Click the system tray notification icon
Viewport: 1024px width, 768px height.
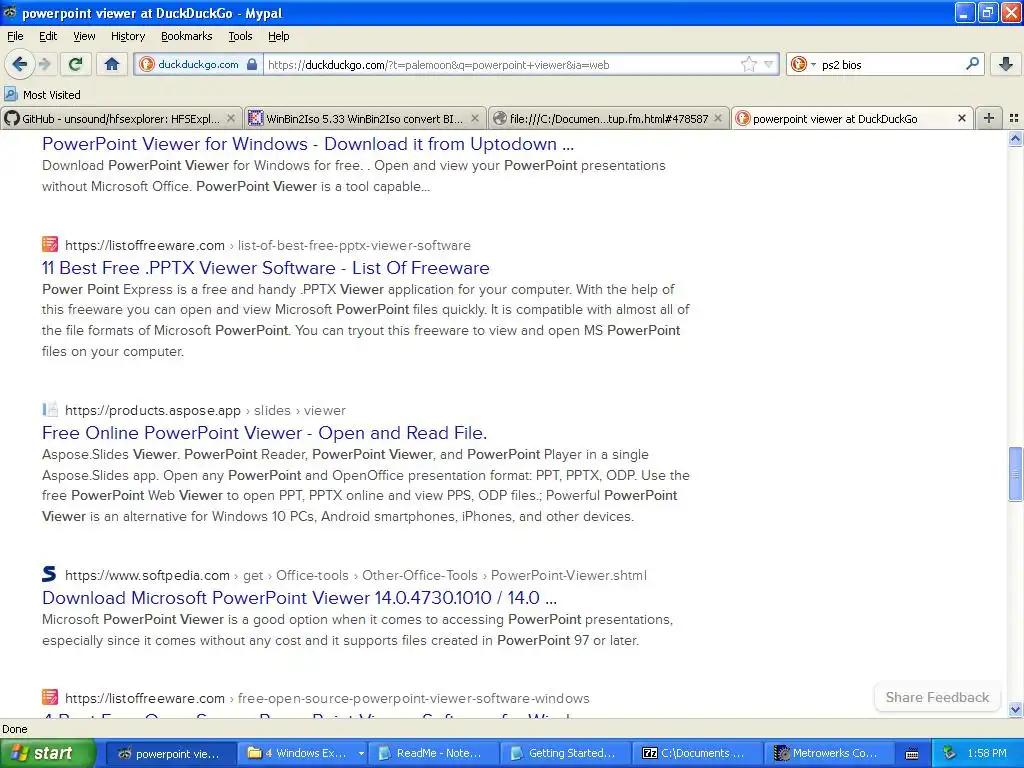coord(950,754)
